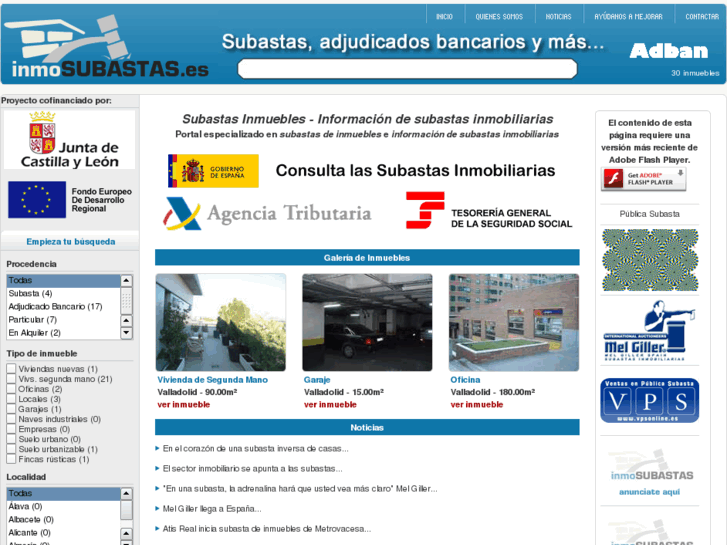The width and height of the screenshot is (727, 545).
Task: Tick the Empresas checkbox
Action: click(11, 429)
